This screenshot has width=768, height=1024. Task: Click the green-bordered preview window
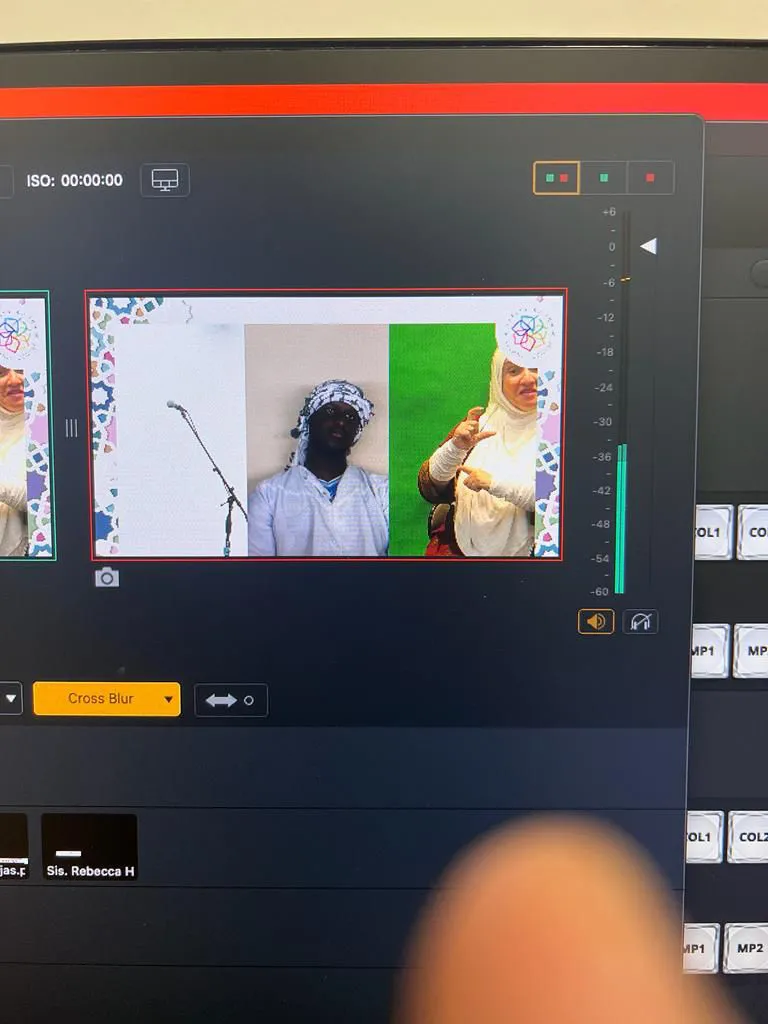[x=25, y=425]
